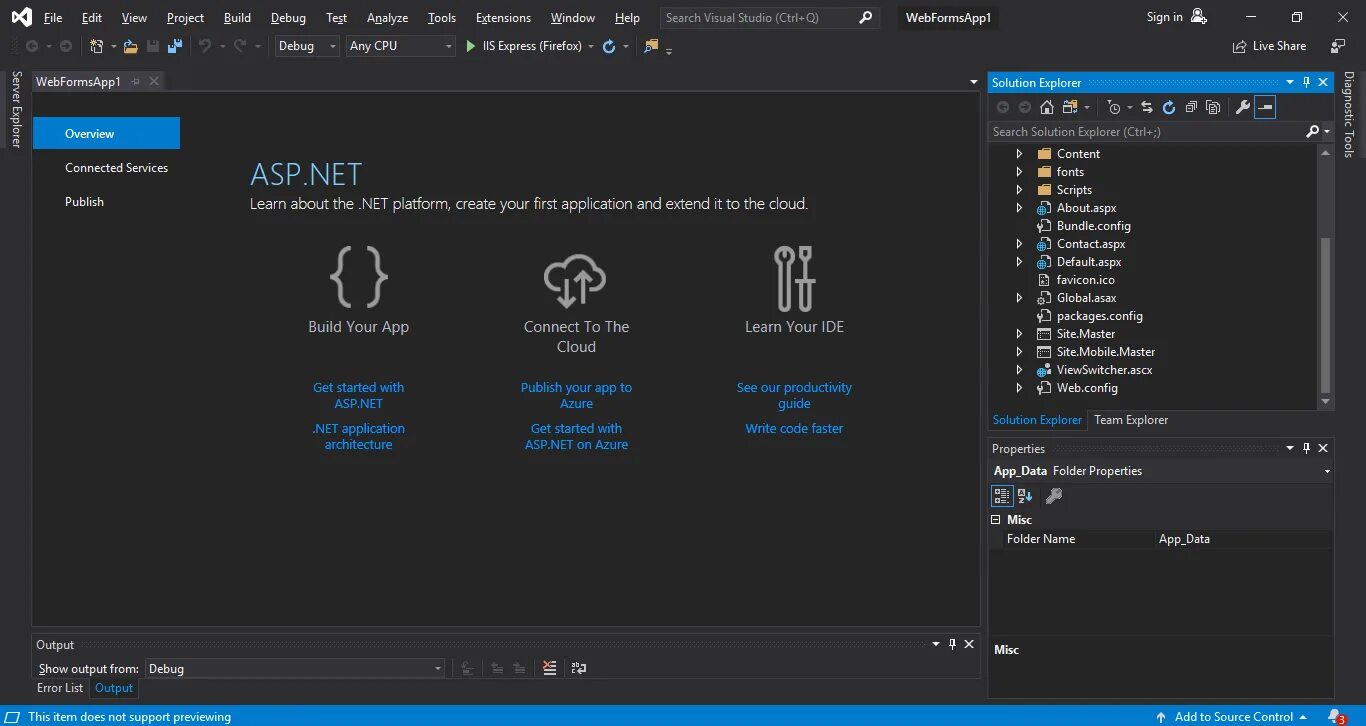Click the Solution Explorer Home icon
This screenshot has height=726, width=1366.
[x=1046, y=107]
